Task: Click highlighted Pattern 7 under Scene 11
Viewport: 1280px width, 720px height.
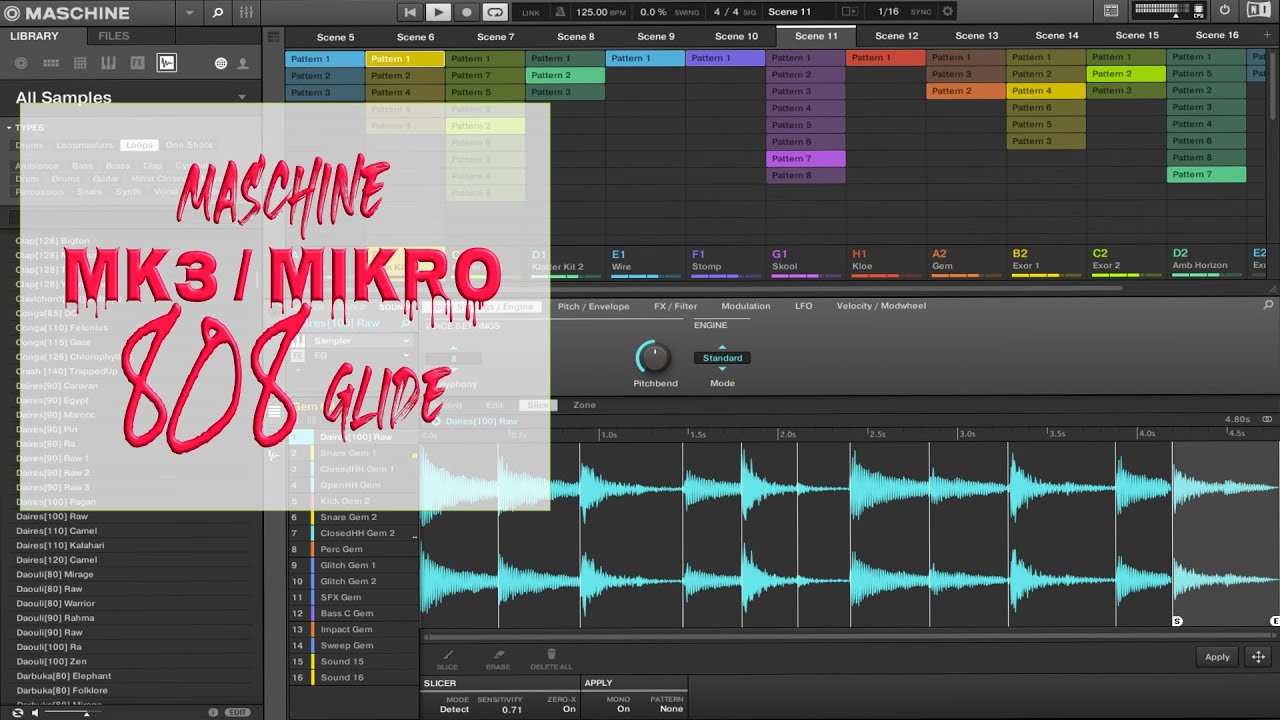Action: click(806, 158)
